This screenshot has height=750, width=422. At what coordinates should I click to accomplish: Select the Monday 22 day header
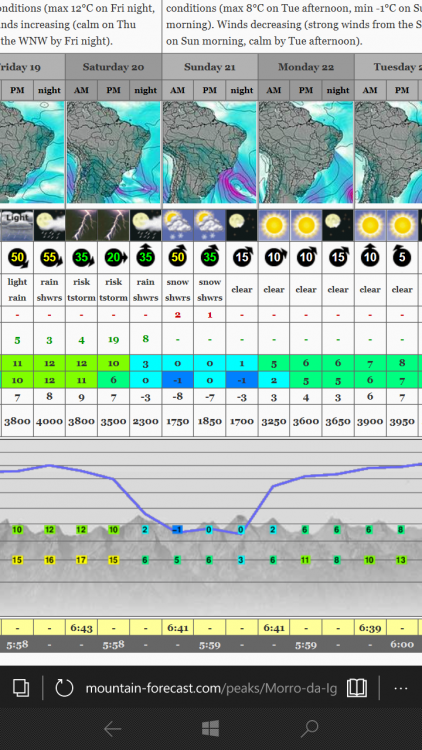coord(306,66)
